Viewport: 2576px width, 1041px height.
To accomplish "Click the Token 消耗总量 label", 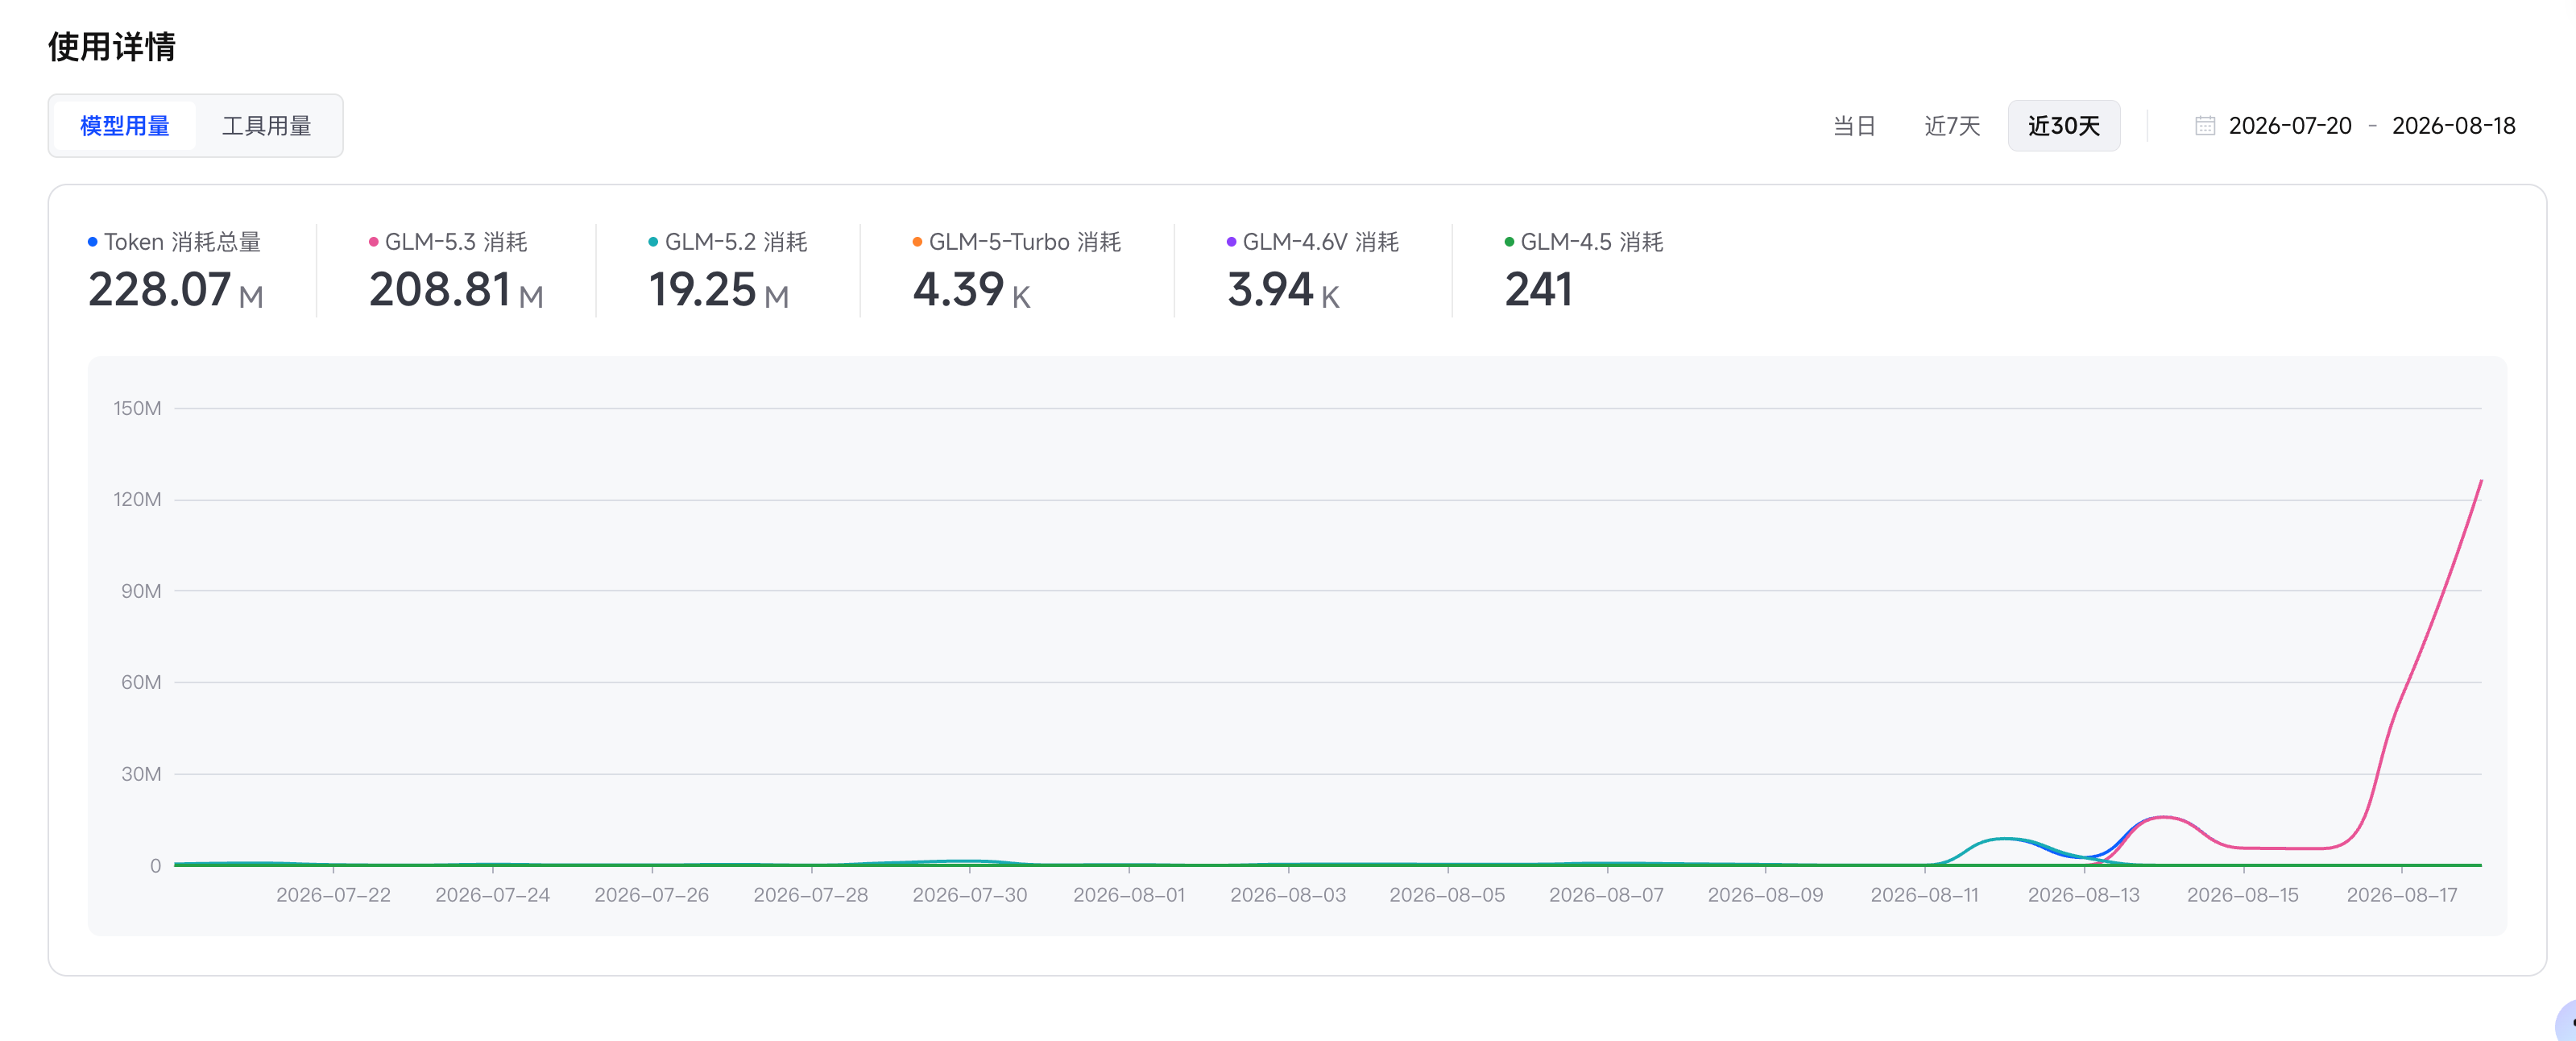I will point(183,242).
